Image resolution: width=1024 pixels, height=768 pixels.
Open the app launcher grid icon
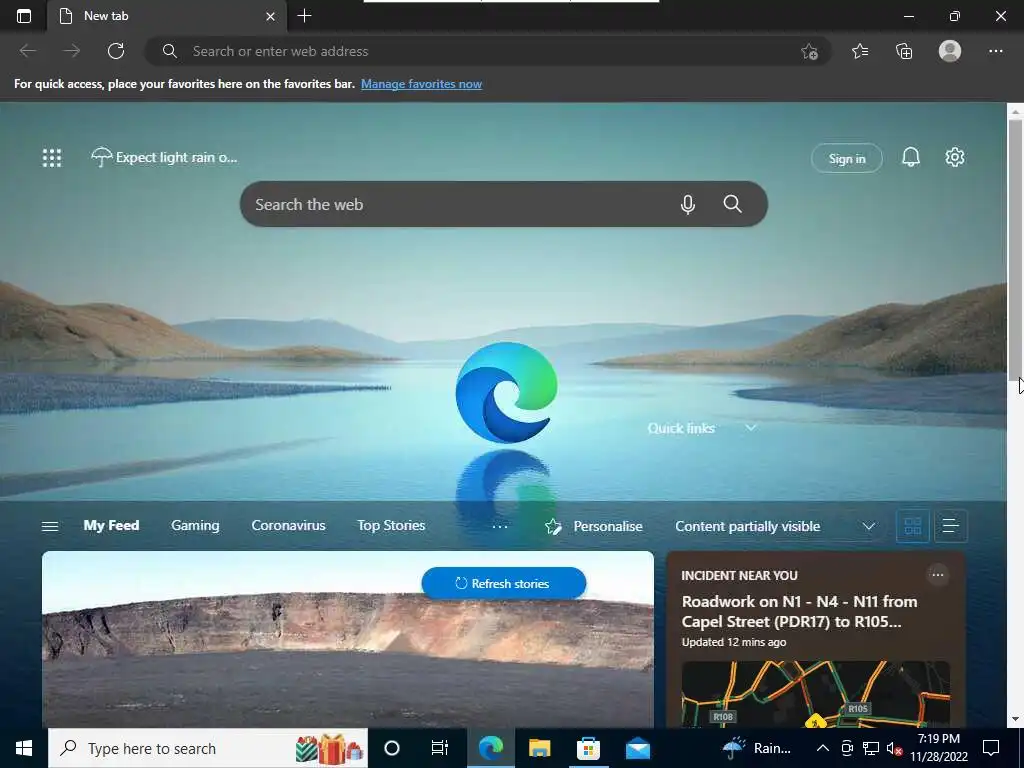52,157
